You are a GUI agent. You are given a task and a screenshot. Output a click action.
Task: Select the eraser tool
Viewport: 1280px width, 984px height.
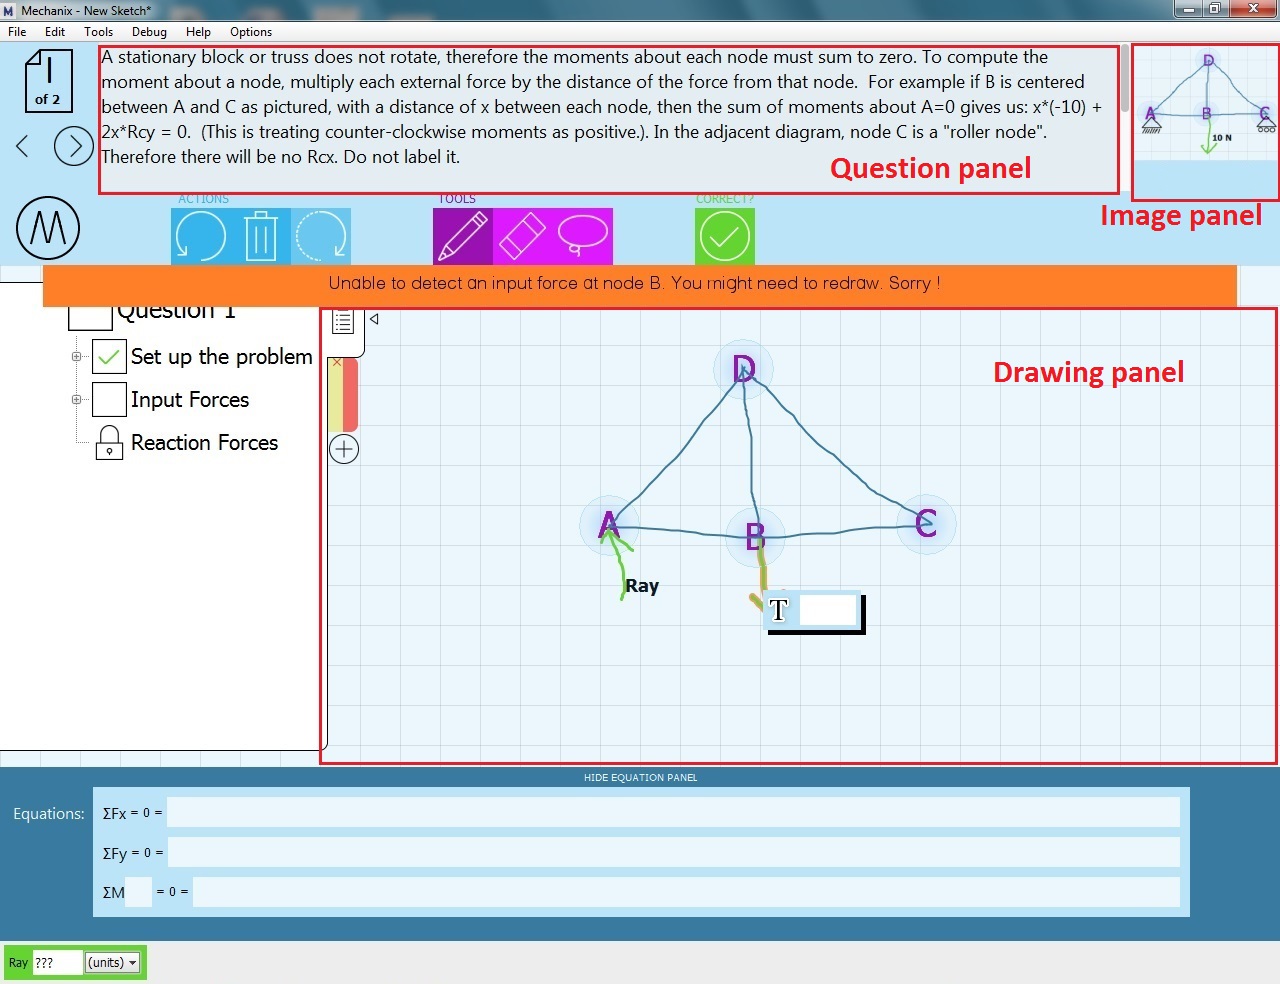(x=522, y=237)
